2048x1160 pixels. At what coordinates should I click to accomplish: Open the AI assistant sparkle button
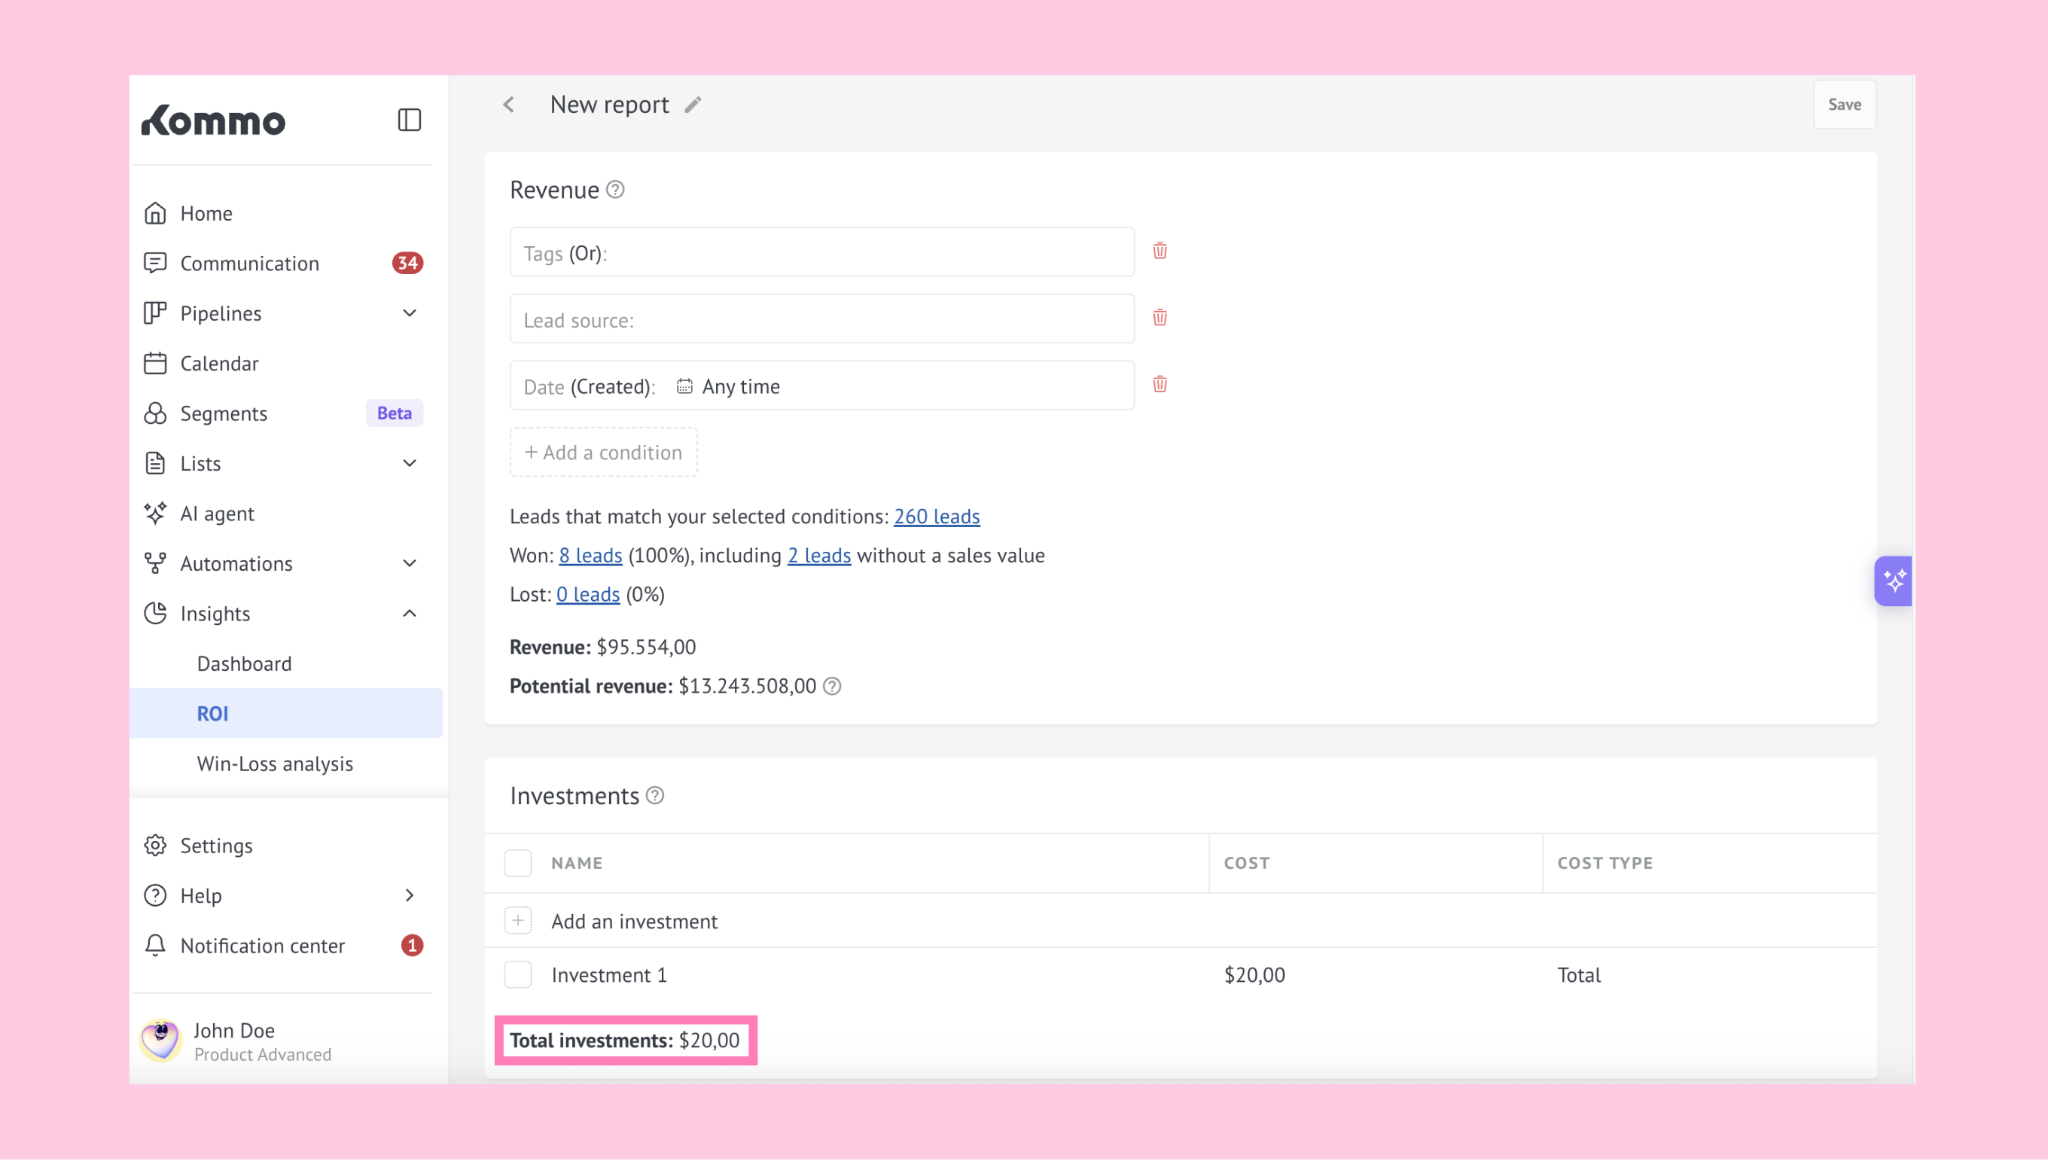(1893, 581)
